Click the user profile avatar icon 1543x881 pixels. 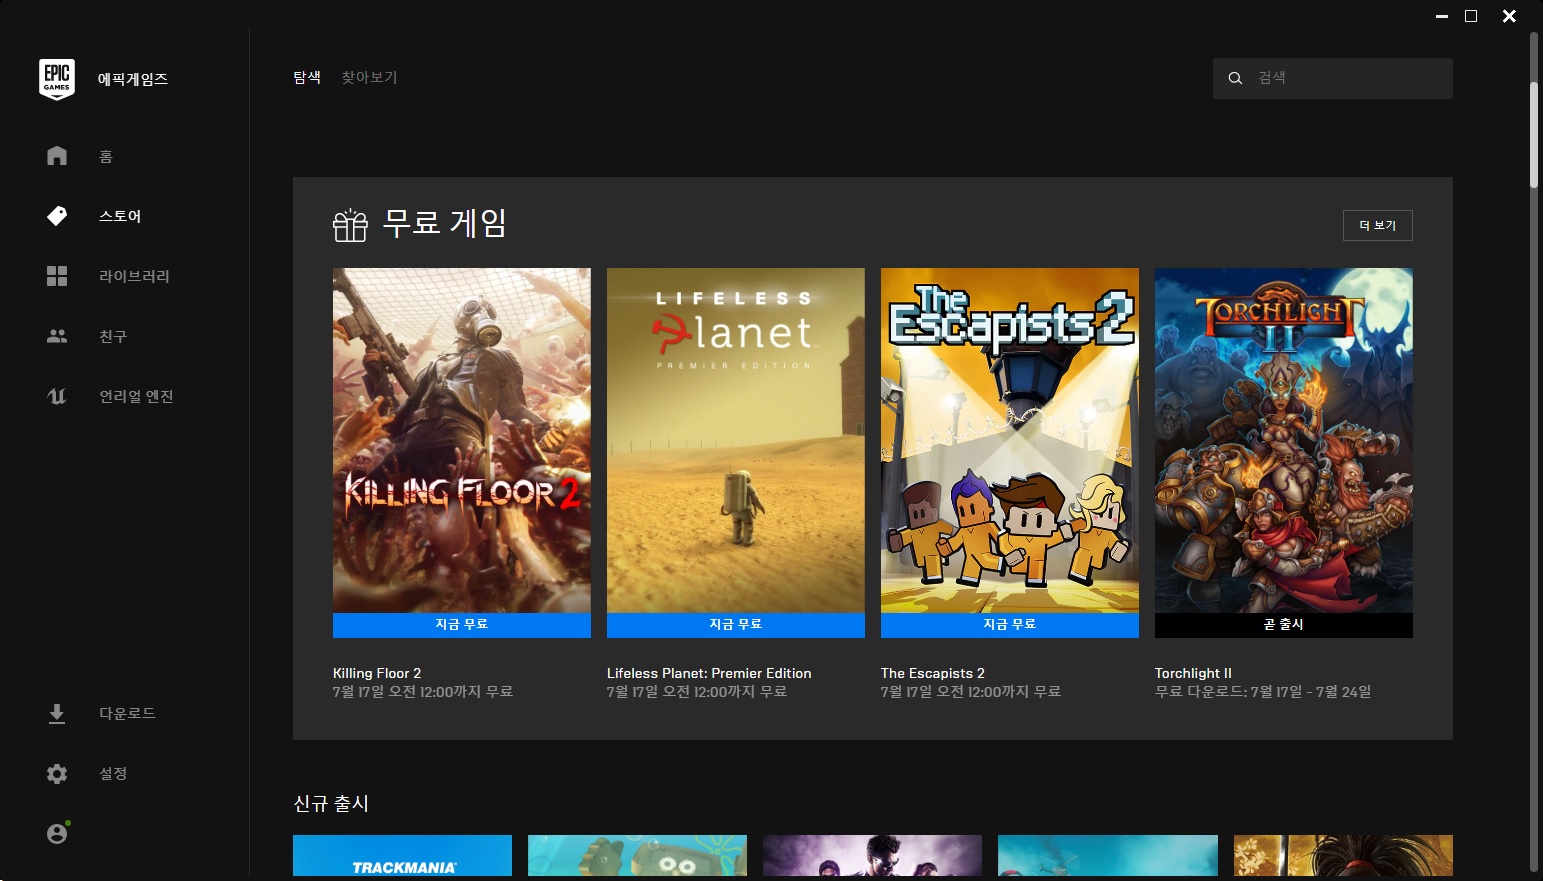point(57,833)
